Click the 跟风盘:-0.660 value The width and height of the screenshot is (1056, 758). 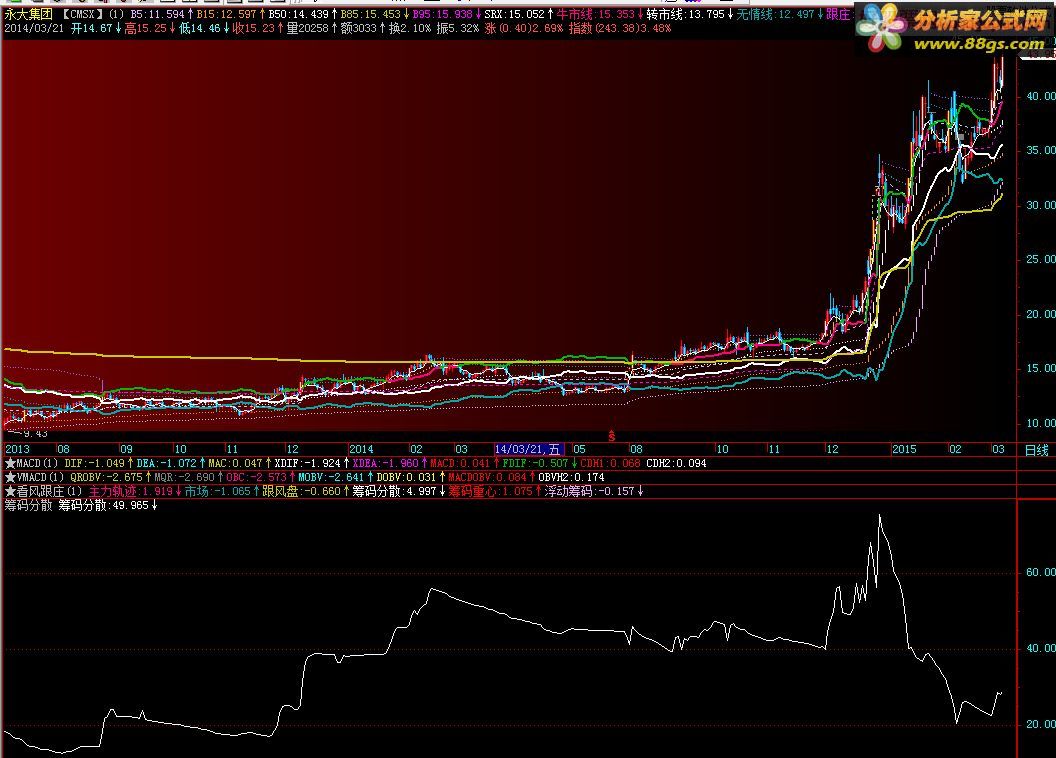point(302,491)
